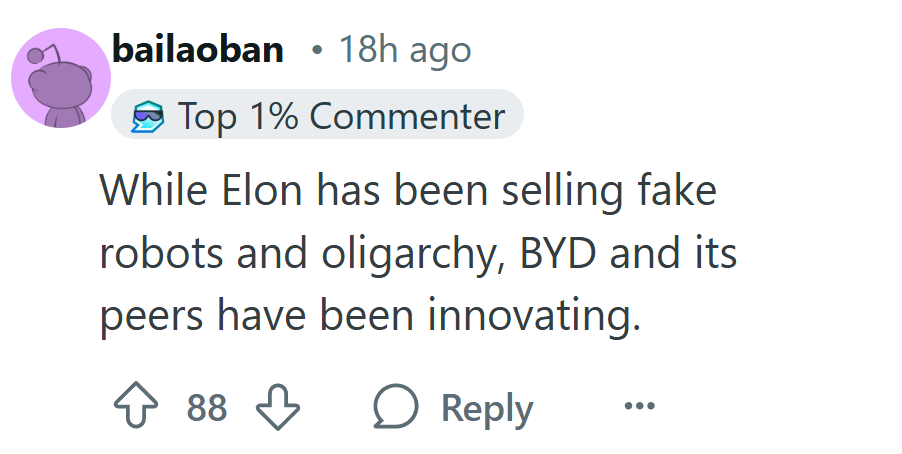The width and height of the screenshot is (902, 454).
Task: Click the speech bubble reply icon
Action: pyautogui.click(x=396, y=406)
